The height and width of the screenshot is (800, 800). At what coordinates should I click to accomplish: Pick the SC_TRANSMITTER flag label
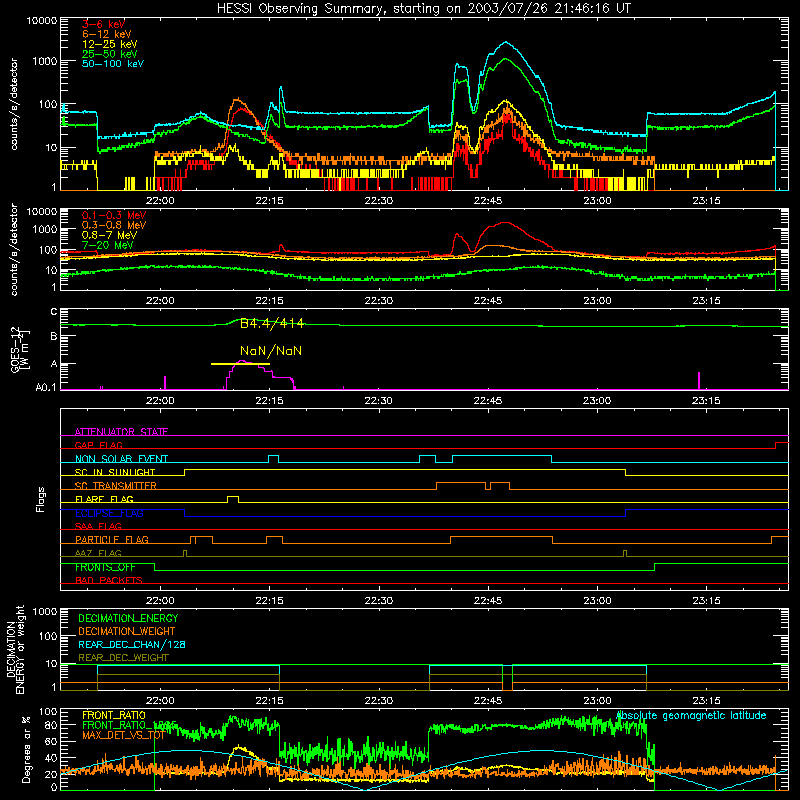coord(116,486)
